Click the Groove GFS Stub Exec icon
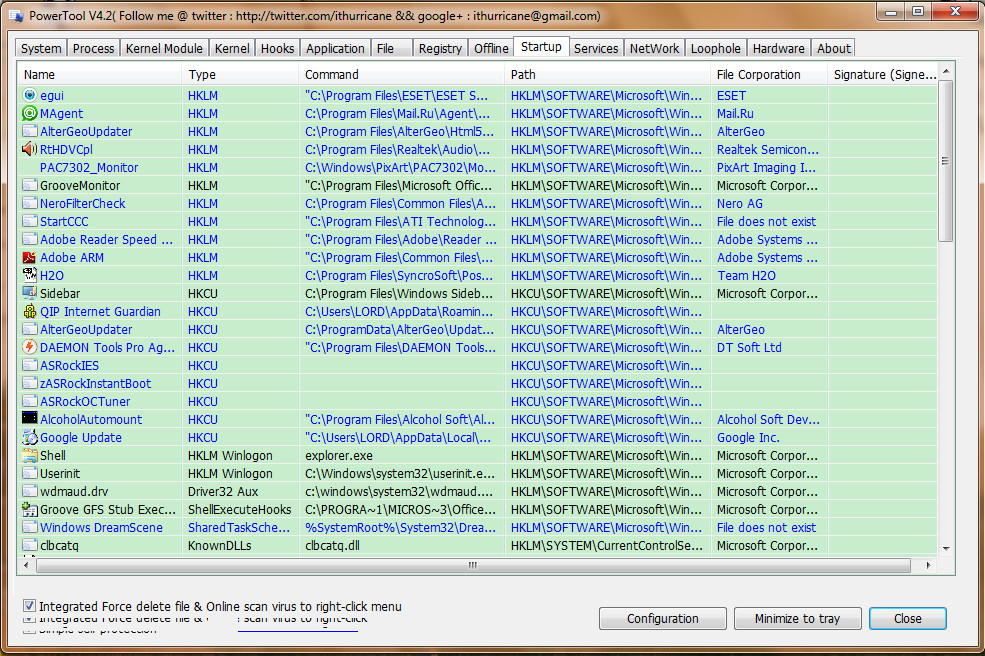Viewport: 985px width, 656px height. (30, 510)
